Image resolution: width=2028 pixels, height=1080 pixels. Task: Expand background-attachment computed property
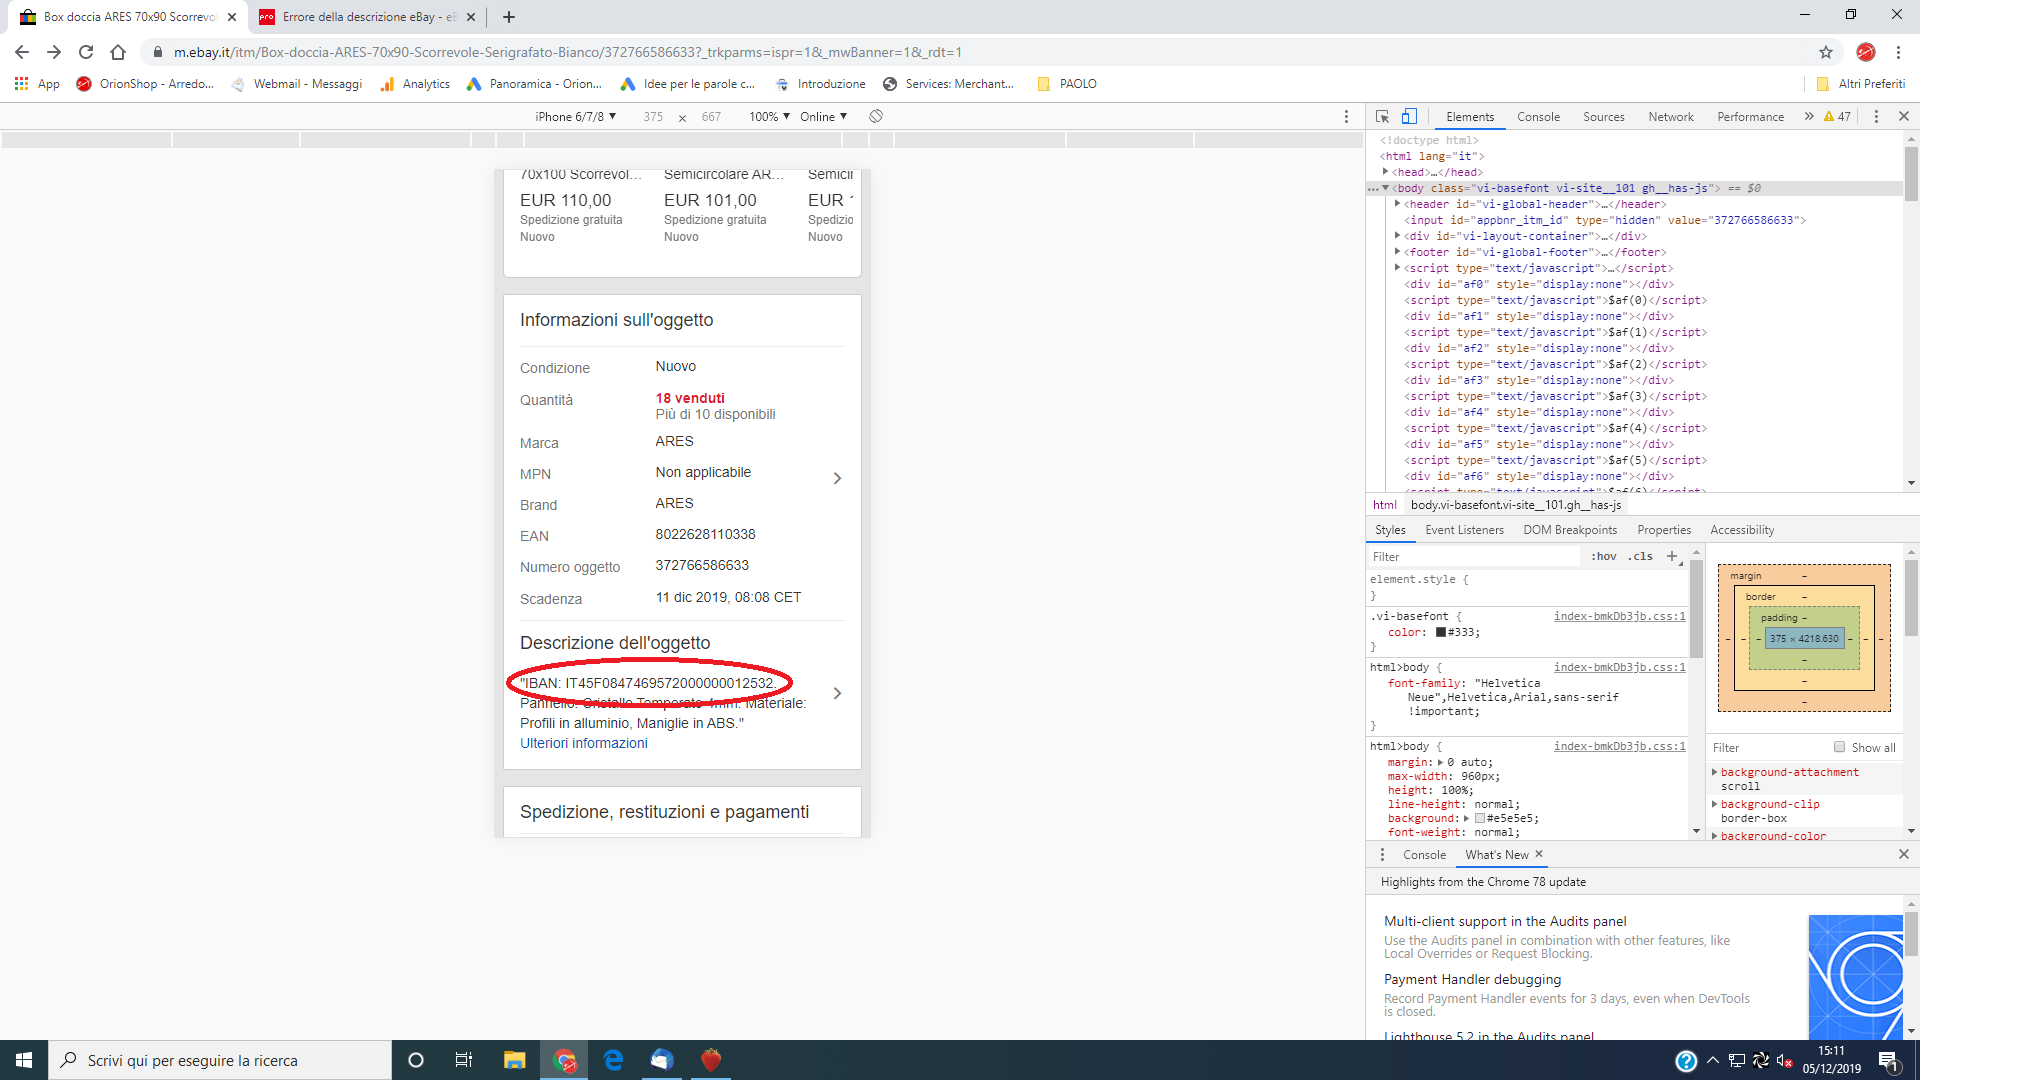1715,772
